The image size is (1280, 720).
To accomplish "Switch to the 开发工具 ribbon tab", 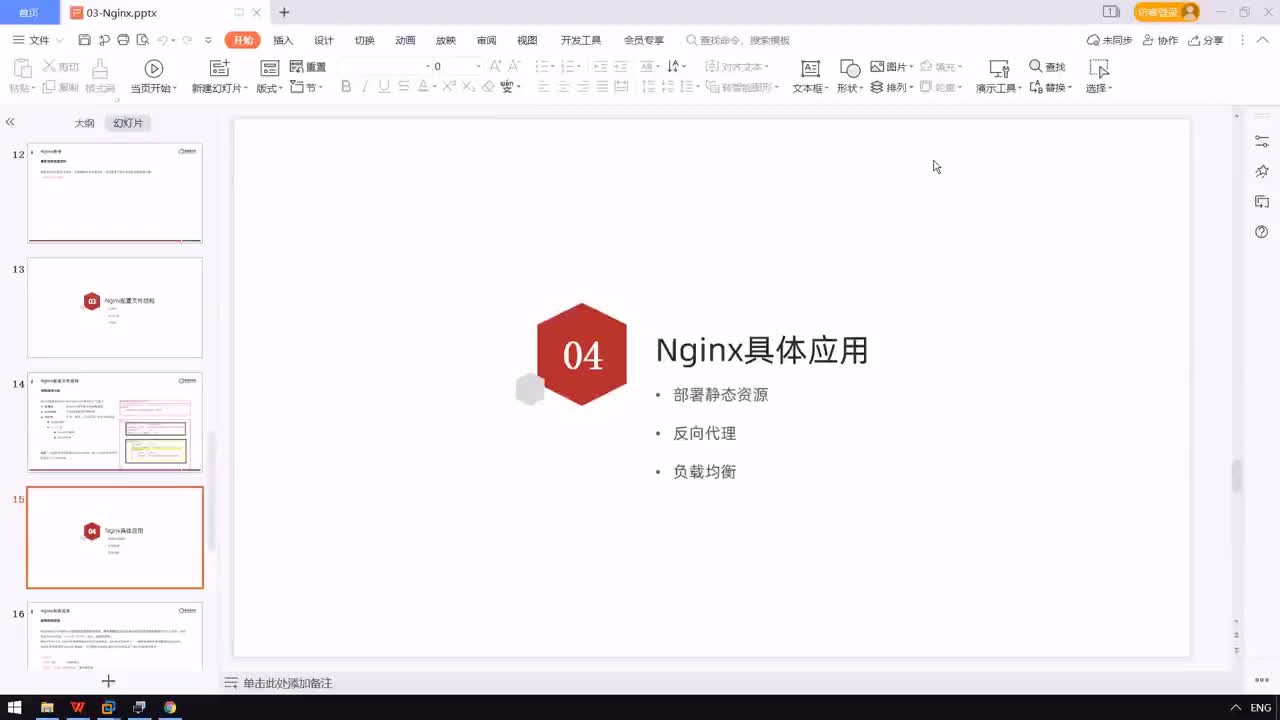I will pyautogui.click(x=581, y=40).
